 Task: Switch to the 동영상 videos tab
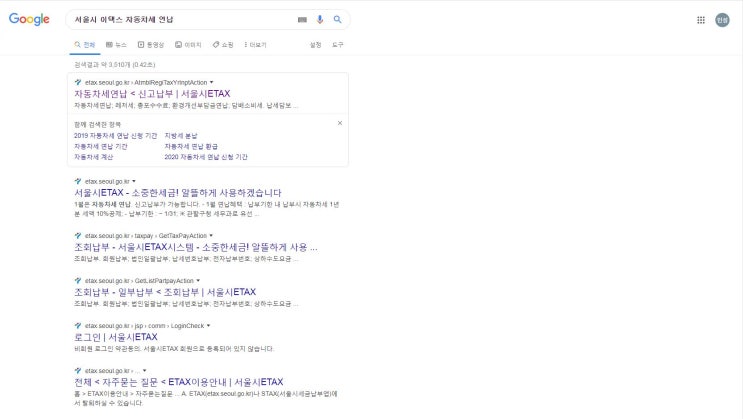point(151,45)
